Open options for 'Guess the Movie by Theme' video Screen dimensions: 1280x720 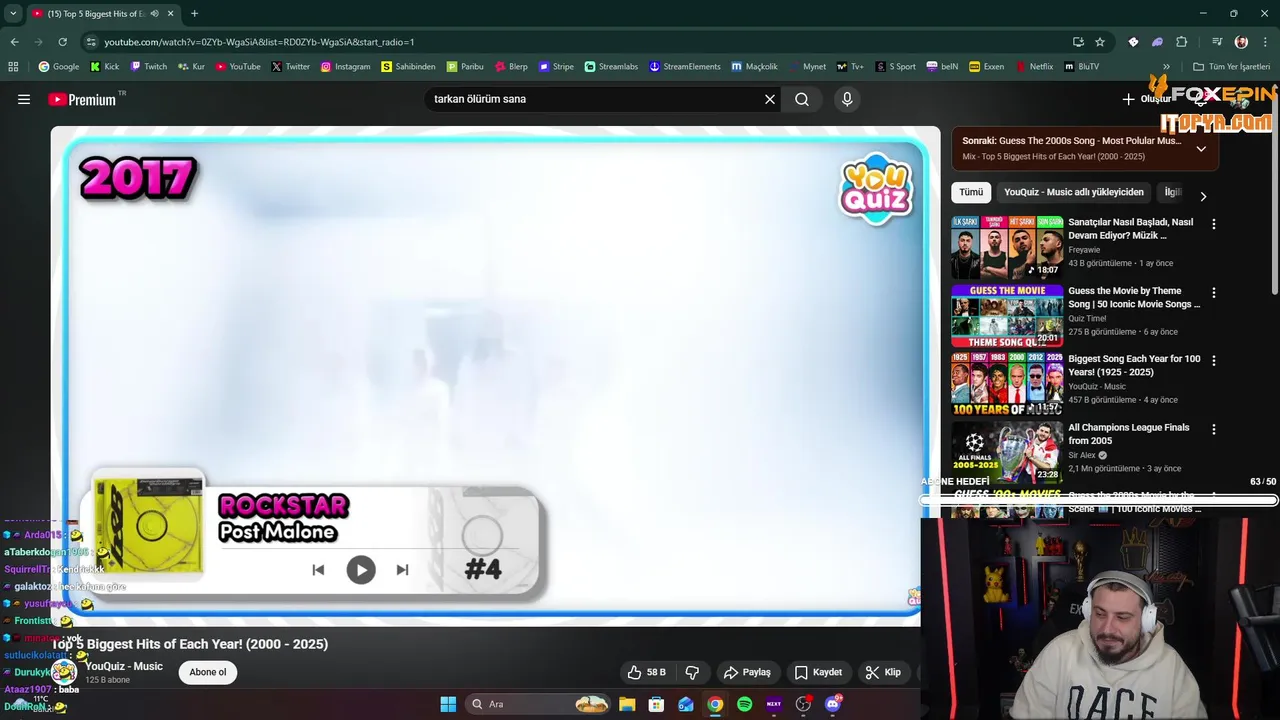(1214, 293)
